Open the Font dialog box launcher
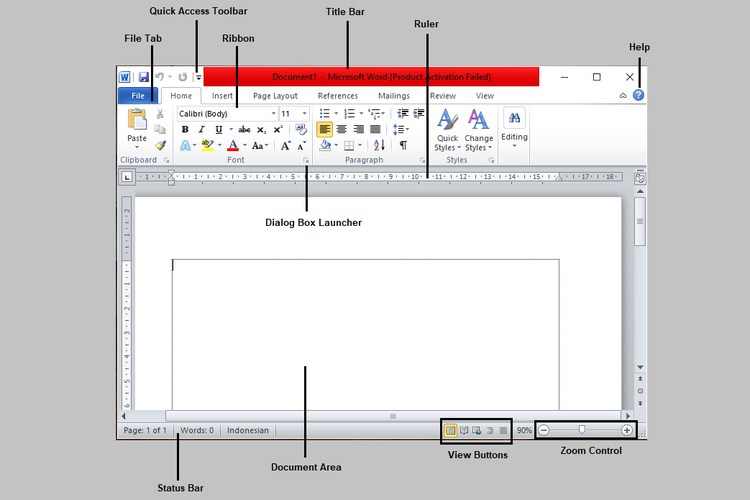 [306, 160]
